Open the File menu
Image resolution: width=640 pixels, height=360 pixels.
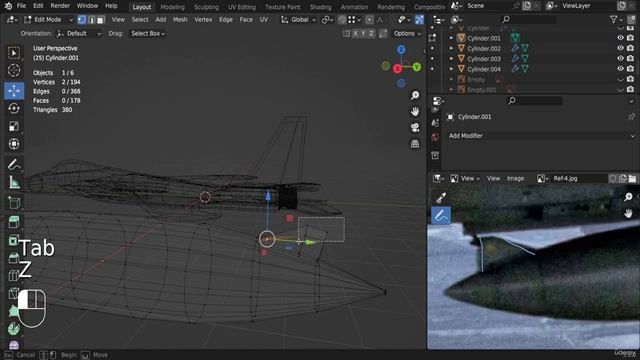point(21,6)
